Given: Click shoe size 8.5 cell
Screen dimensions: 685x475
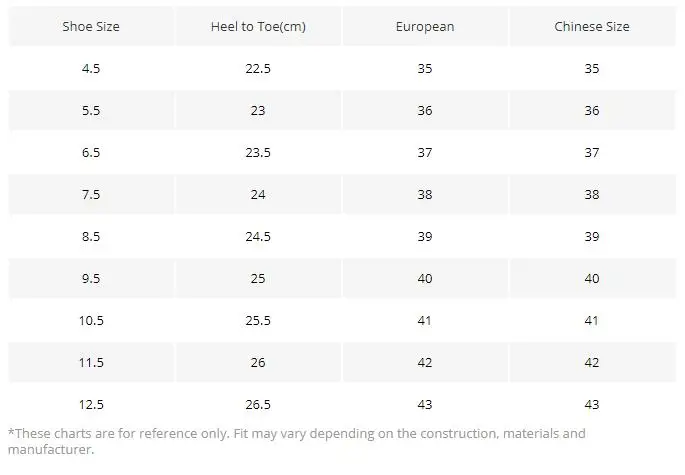Looking at the screenshot, I should pyautogui.click(x=91, y=237).
